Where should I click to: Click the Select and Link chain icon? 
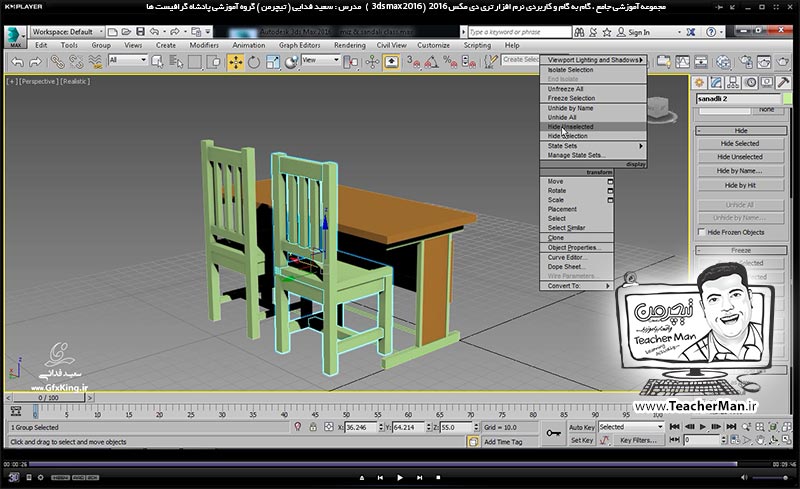pos(57,62)
